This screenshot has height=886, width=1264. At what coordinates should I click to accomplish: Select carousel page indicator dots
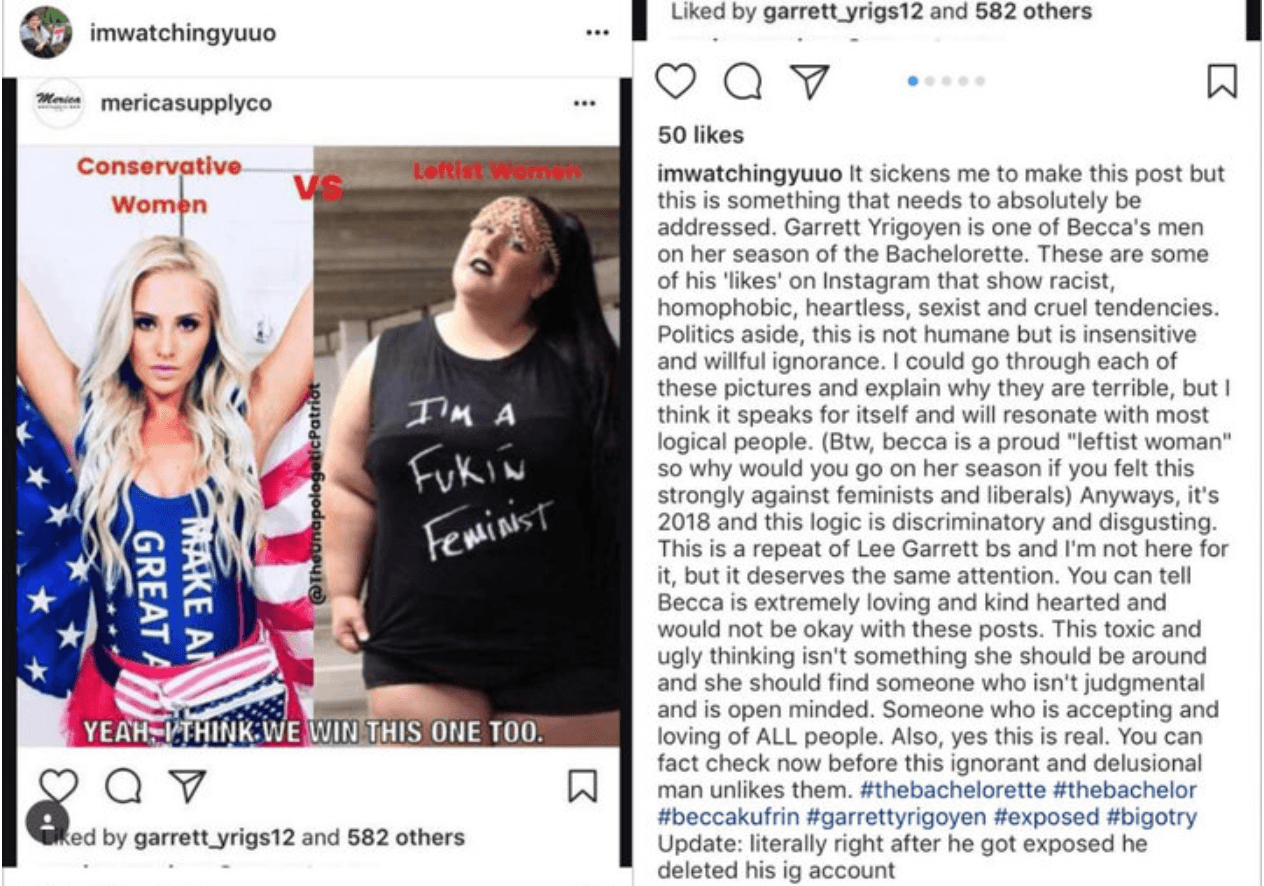947,81
